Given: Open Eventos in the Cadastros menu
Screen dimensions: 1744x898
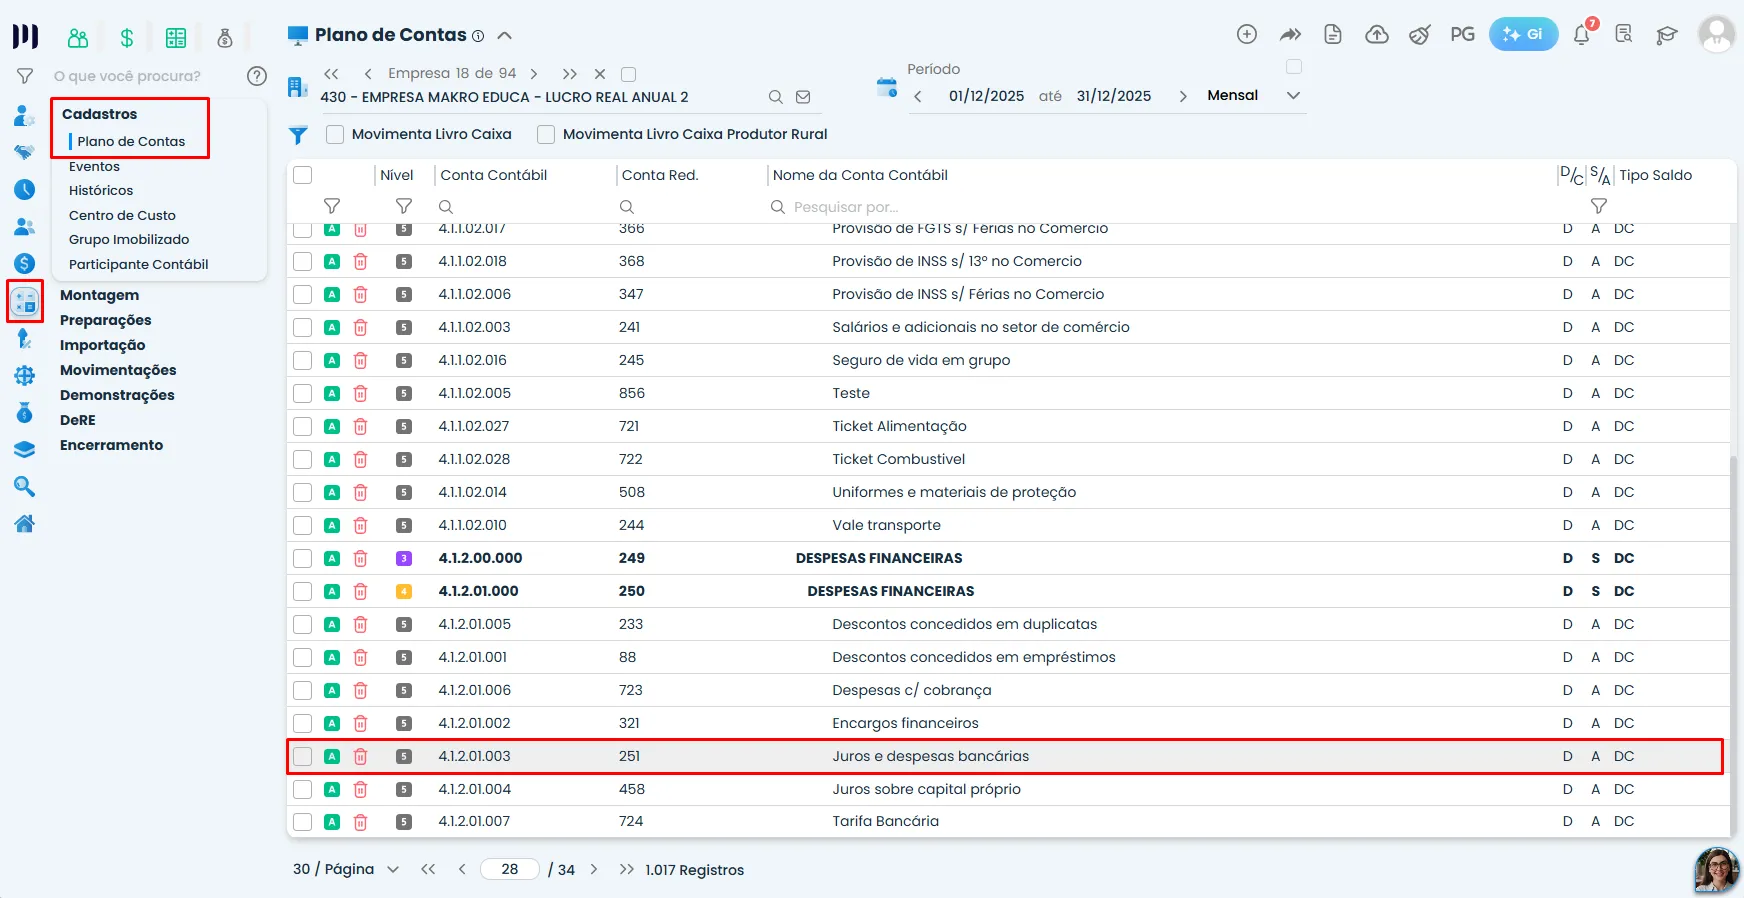Looking at the screenshot, I should tap(94, 166).
